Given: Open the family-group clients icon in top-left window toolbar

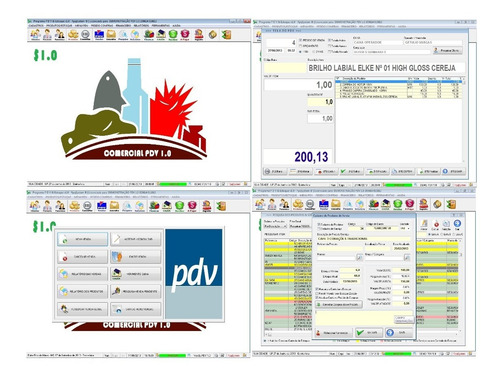Looking at the screenshot, I should click(35, 34).
